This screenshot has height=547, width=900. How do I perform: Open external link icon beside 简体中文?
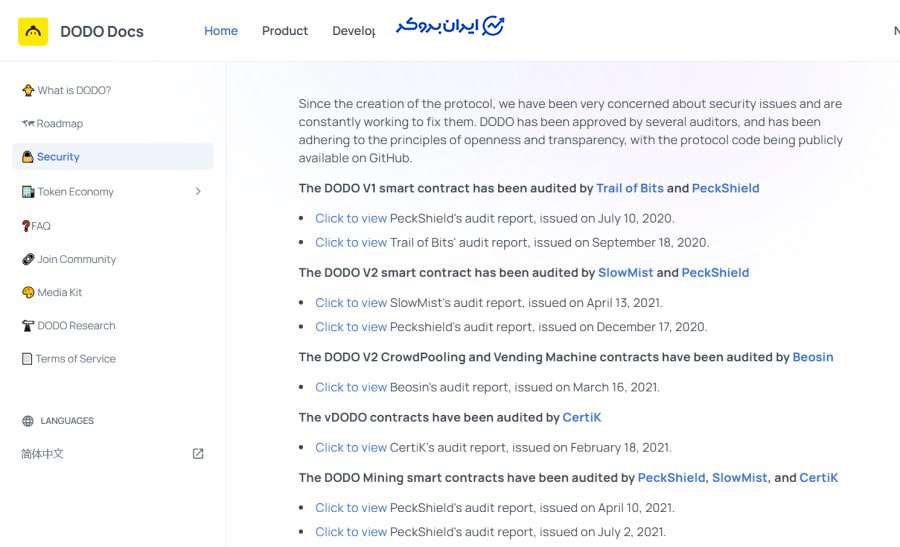click(198, 454)
